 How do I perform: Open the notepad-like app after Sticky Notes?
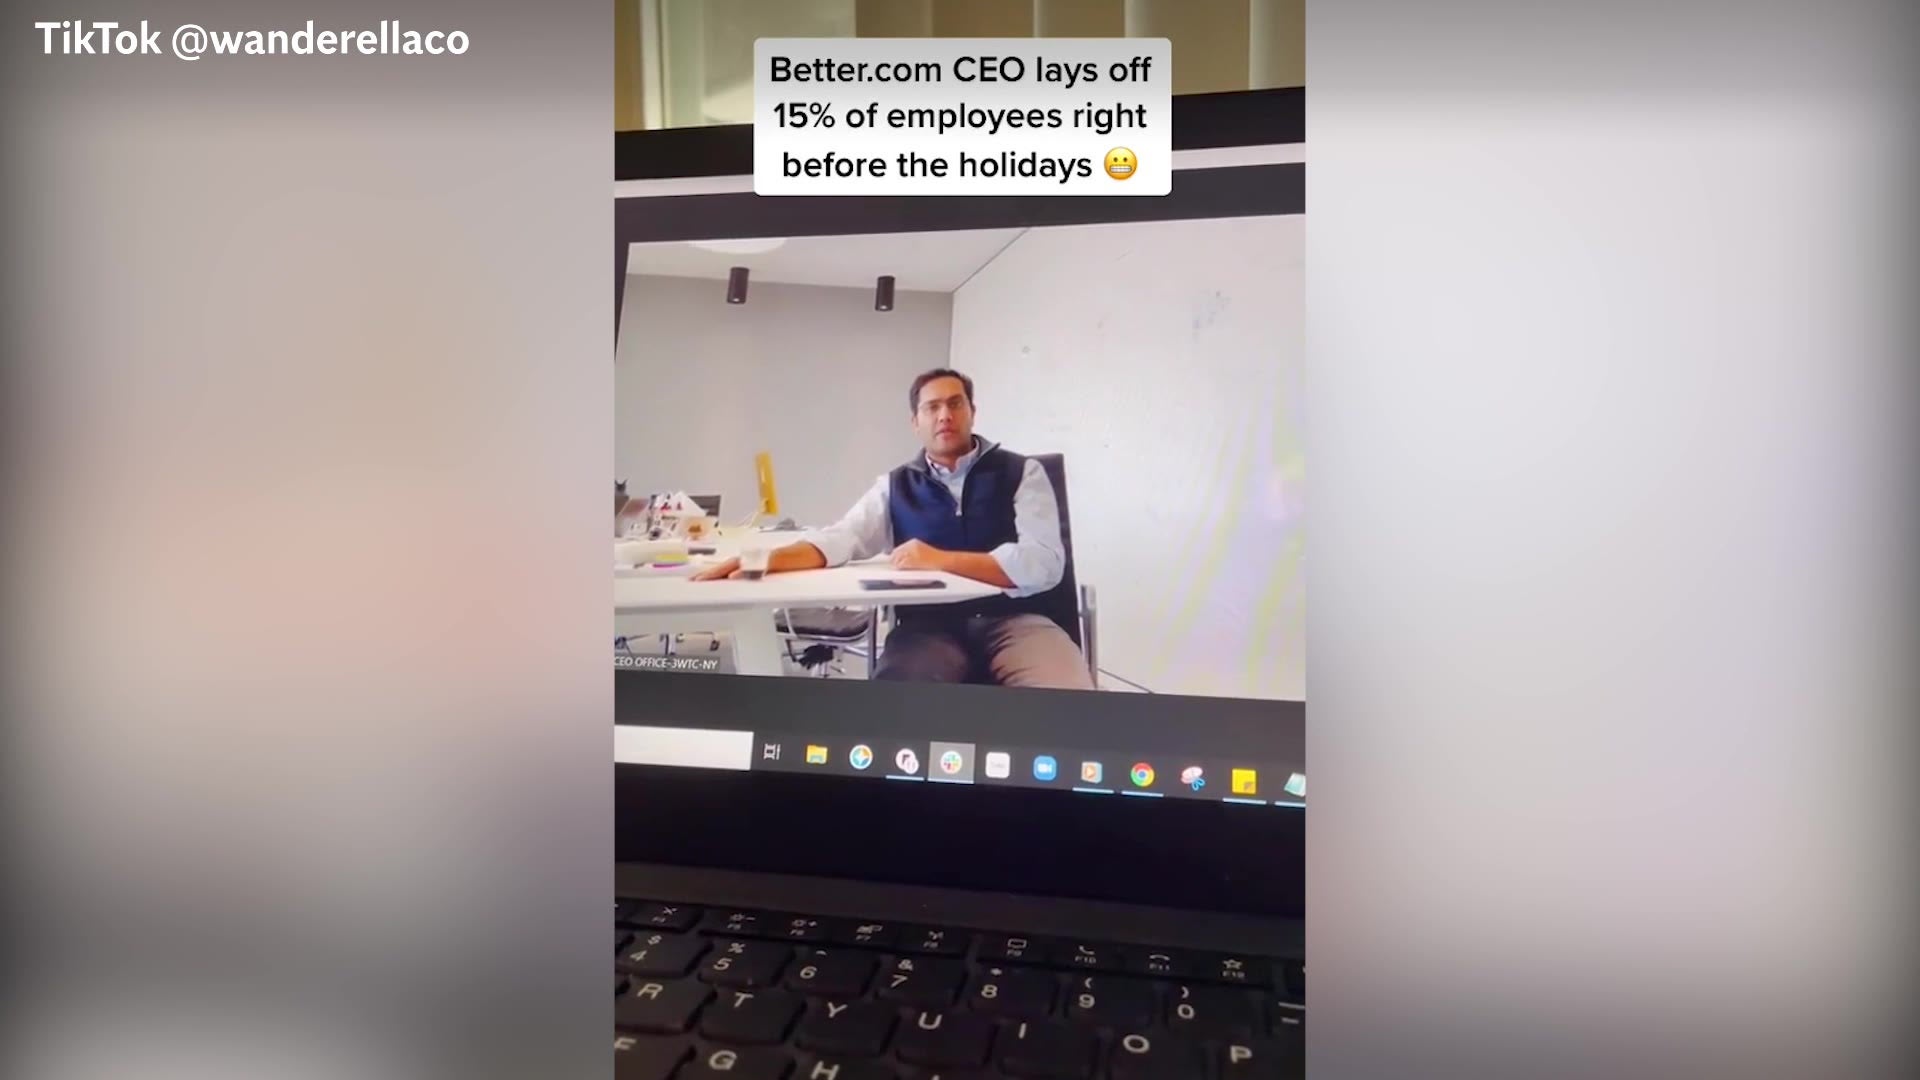click(1294, 785)
